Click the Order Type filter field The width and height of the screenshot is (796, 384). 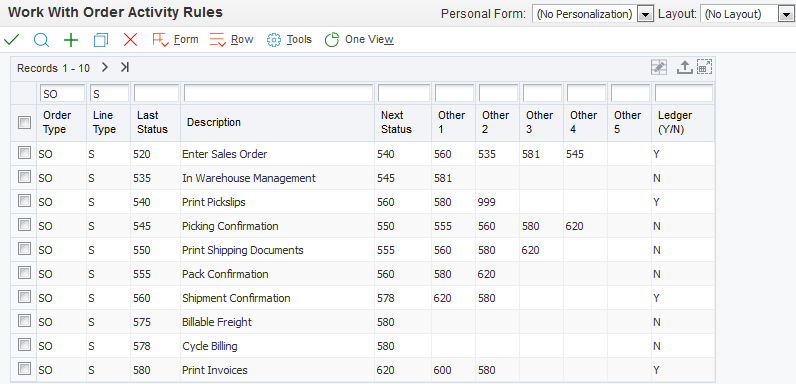(x=62, y=93)
